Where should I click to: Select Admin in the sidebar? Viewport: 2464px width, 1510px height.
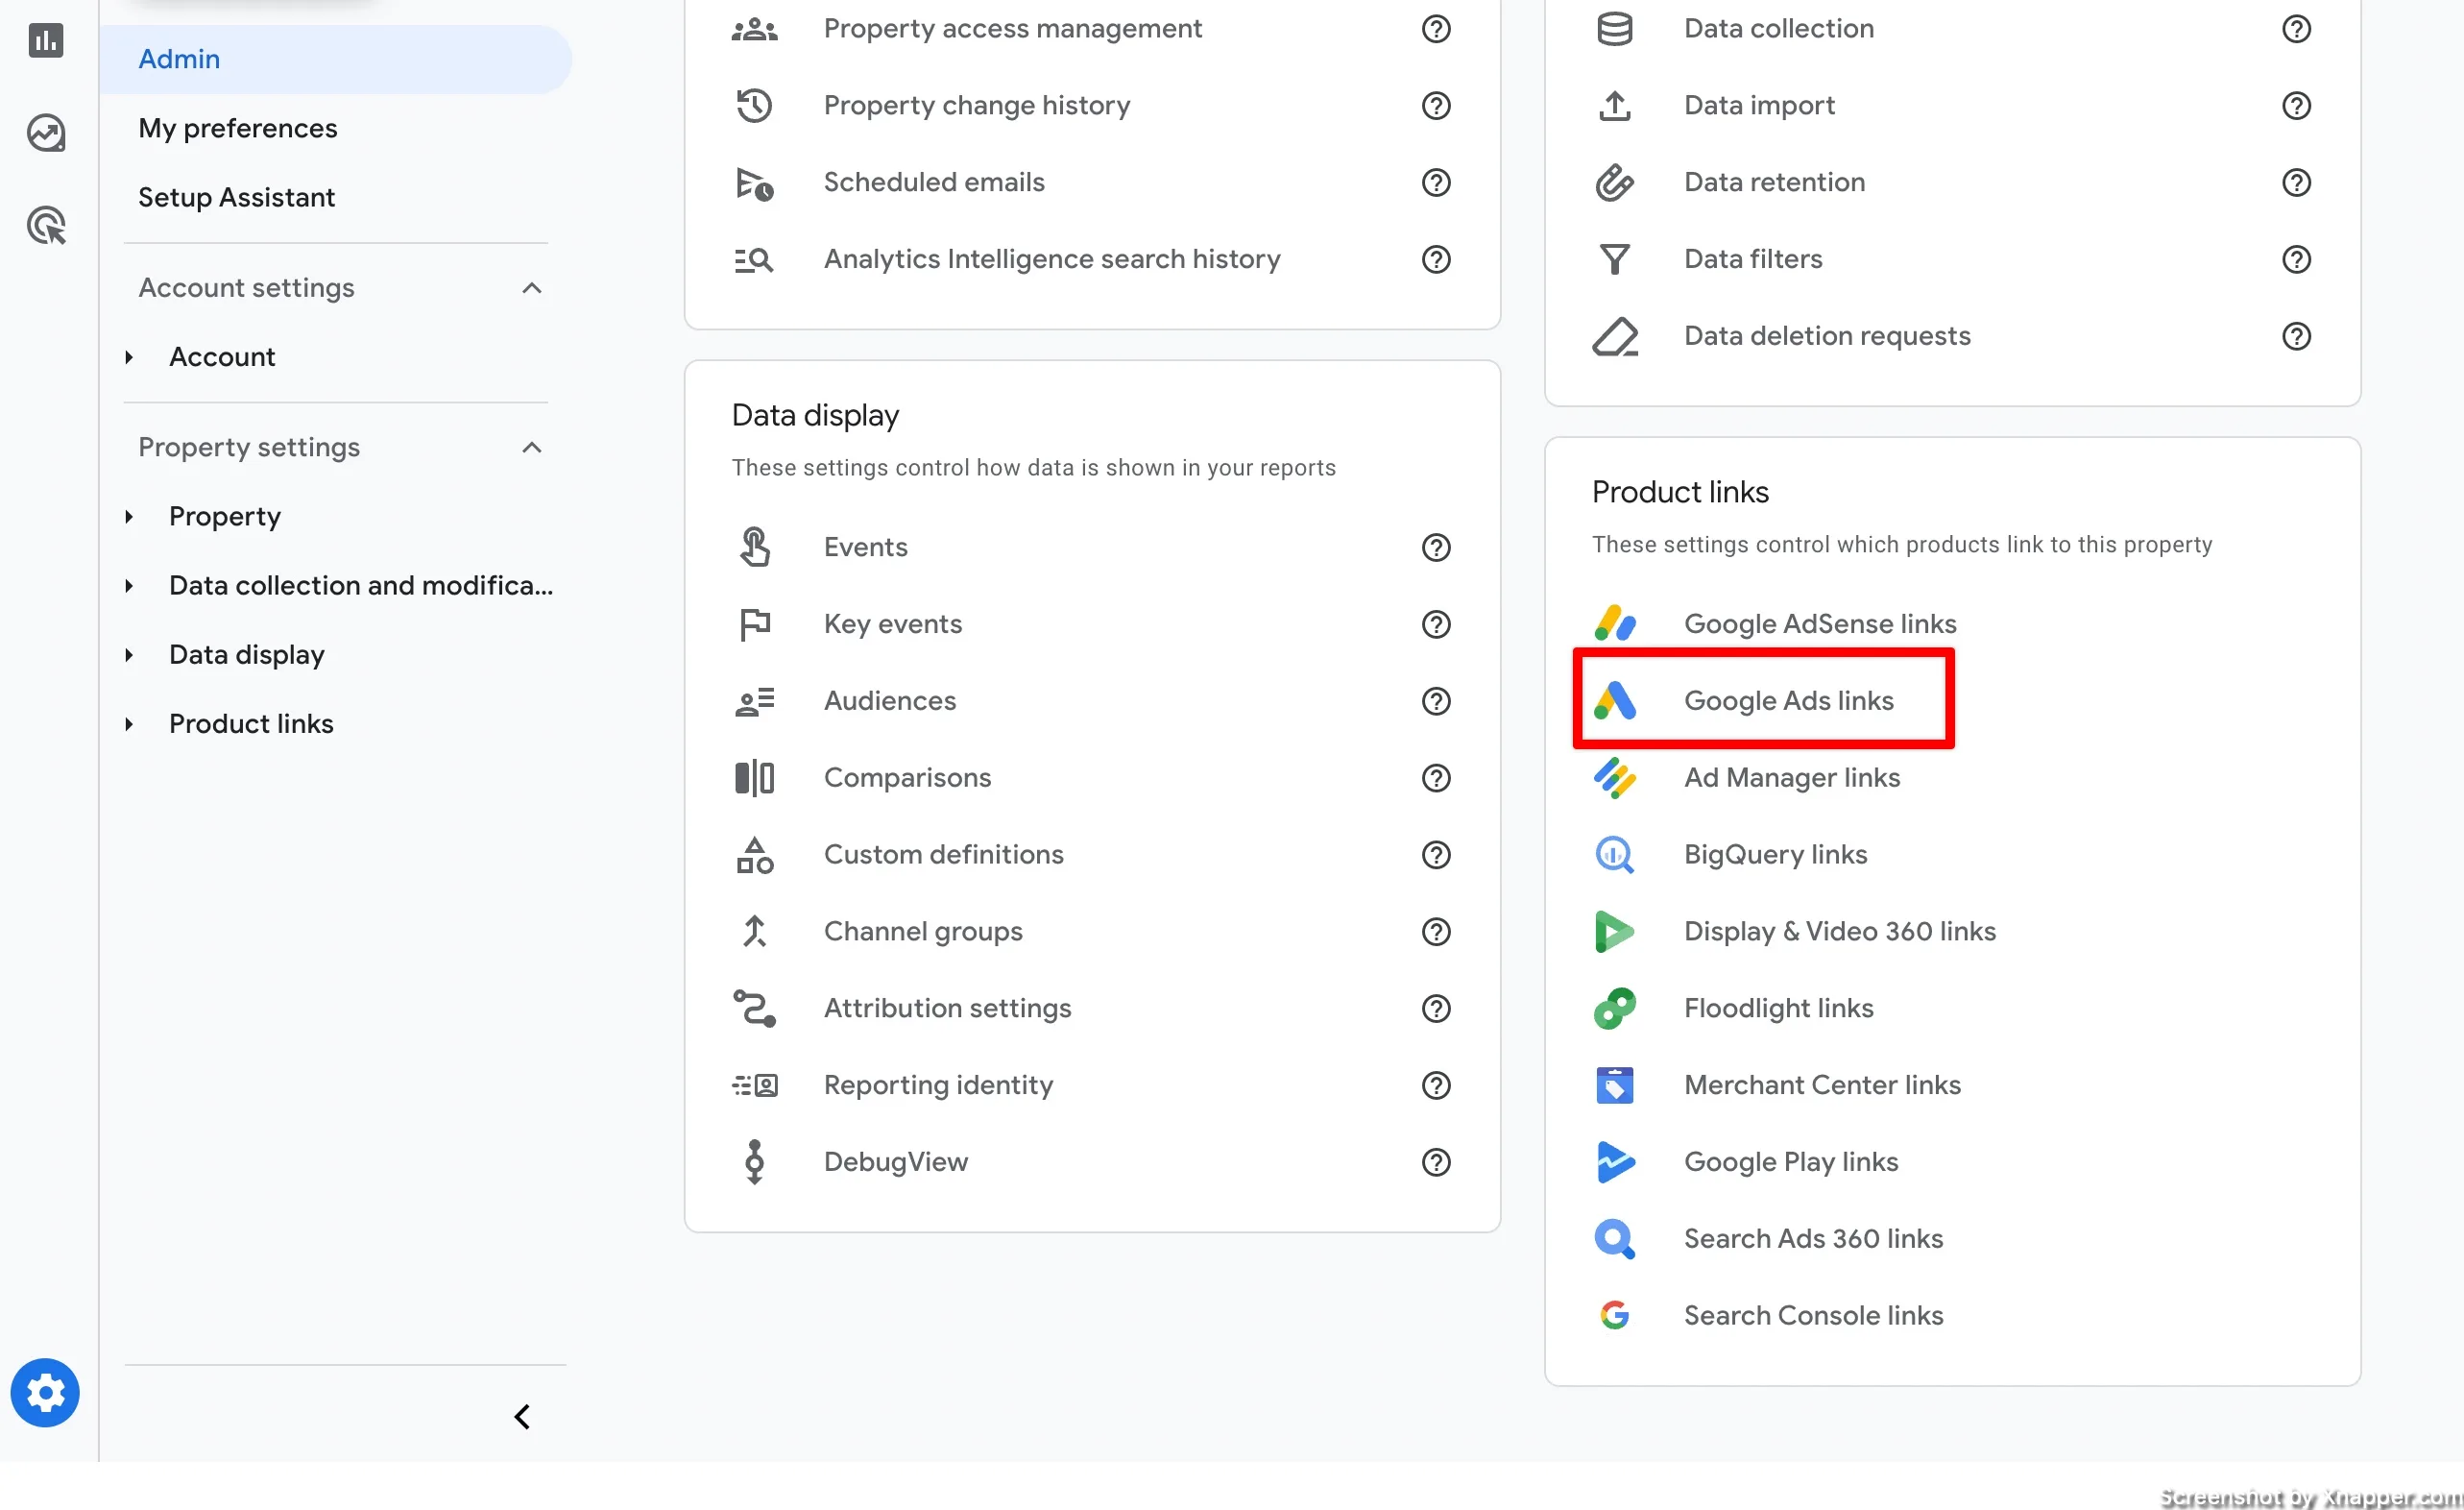[x=336, y=59]
